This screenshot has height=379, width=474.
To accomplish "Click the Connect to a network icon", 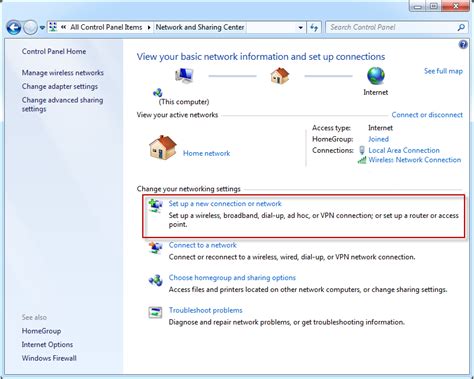I will click(x=155, y=248).
